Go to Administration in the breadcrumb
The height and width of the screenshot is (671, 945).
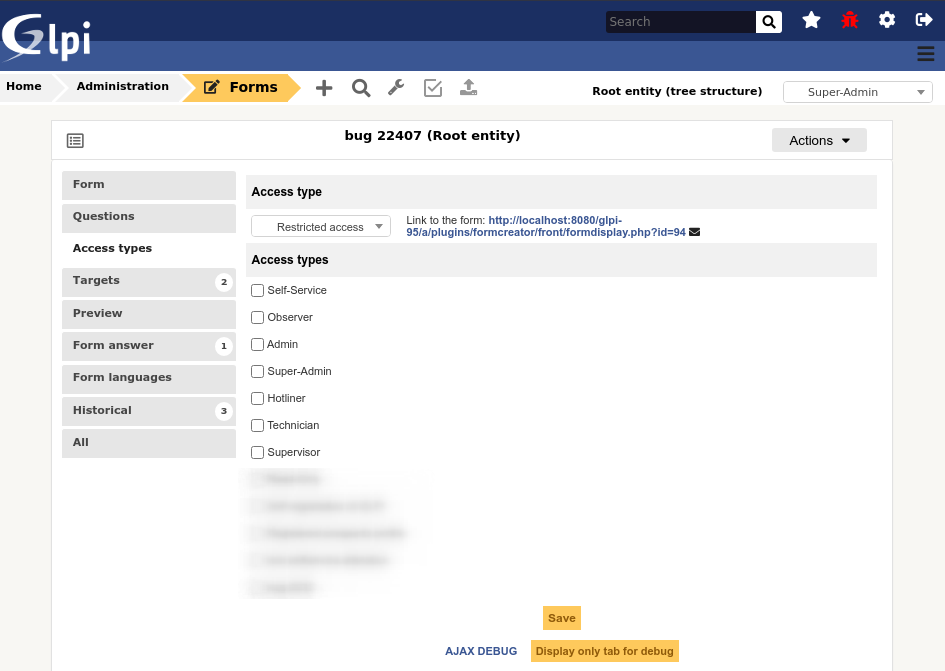pyautogui.click(x=122, y=86)
